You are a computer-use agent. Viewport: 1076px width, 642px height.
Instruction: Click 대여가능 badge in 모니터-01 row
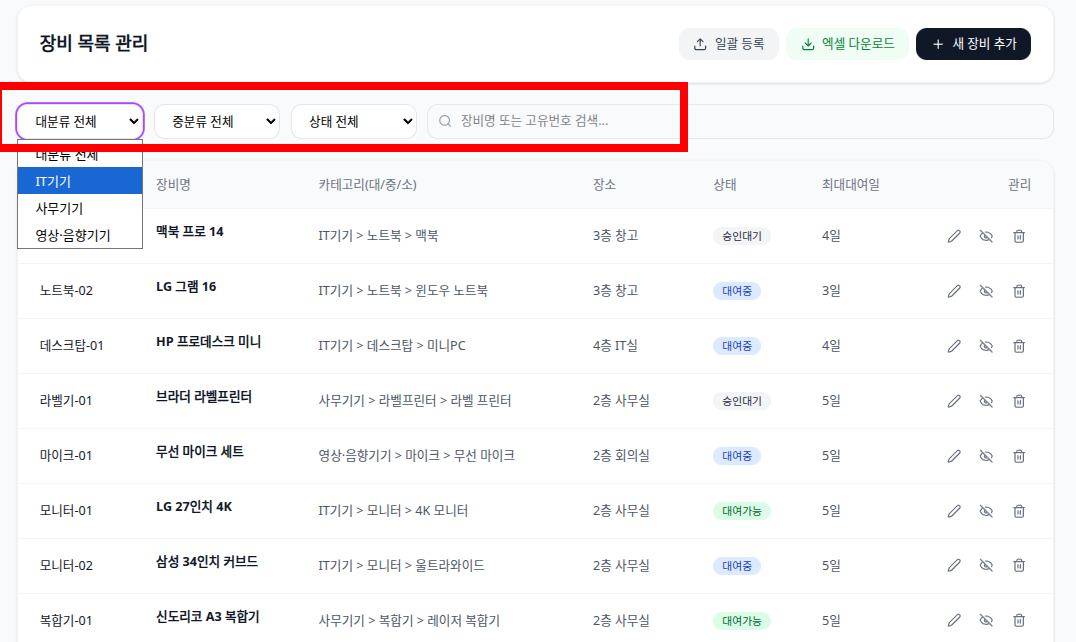(x=741, y=510)
